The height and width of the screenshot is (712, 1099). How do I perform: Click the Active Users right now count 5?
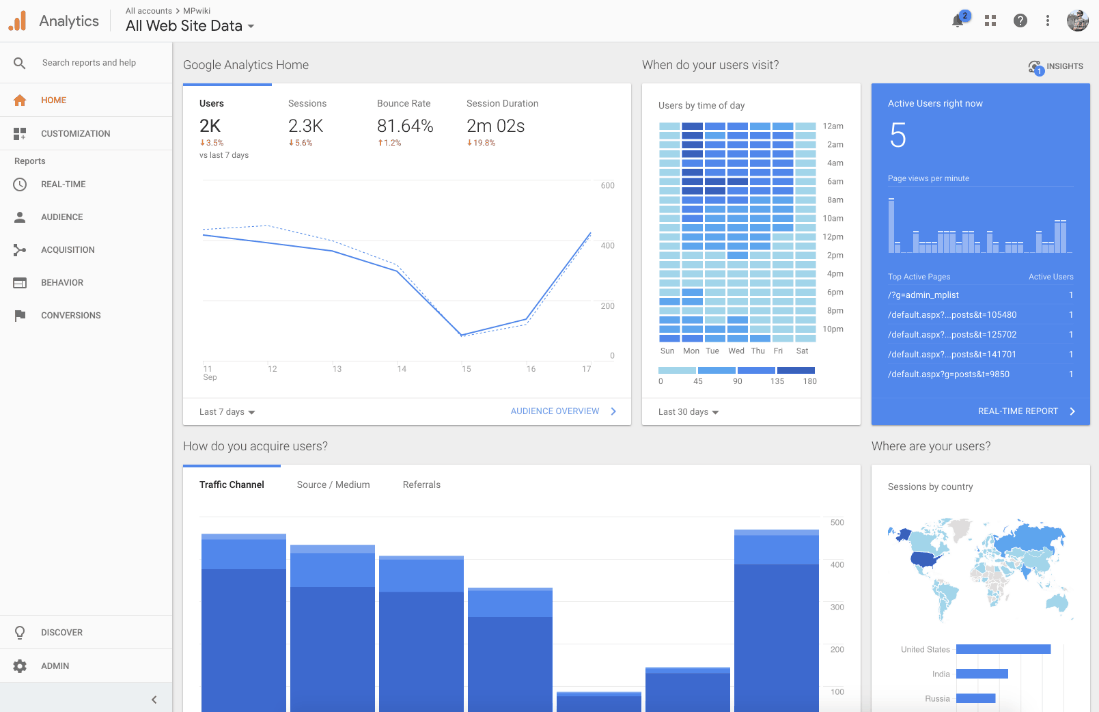click(898, 136)
